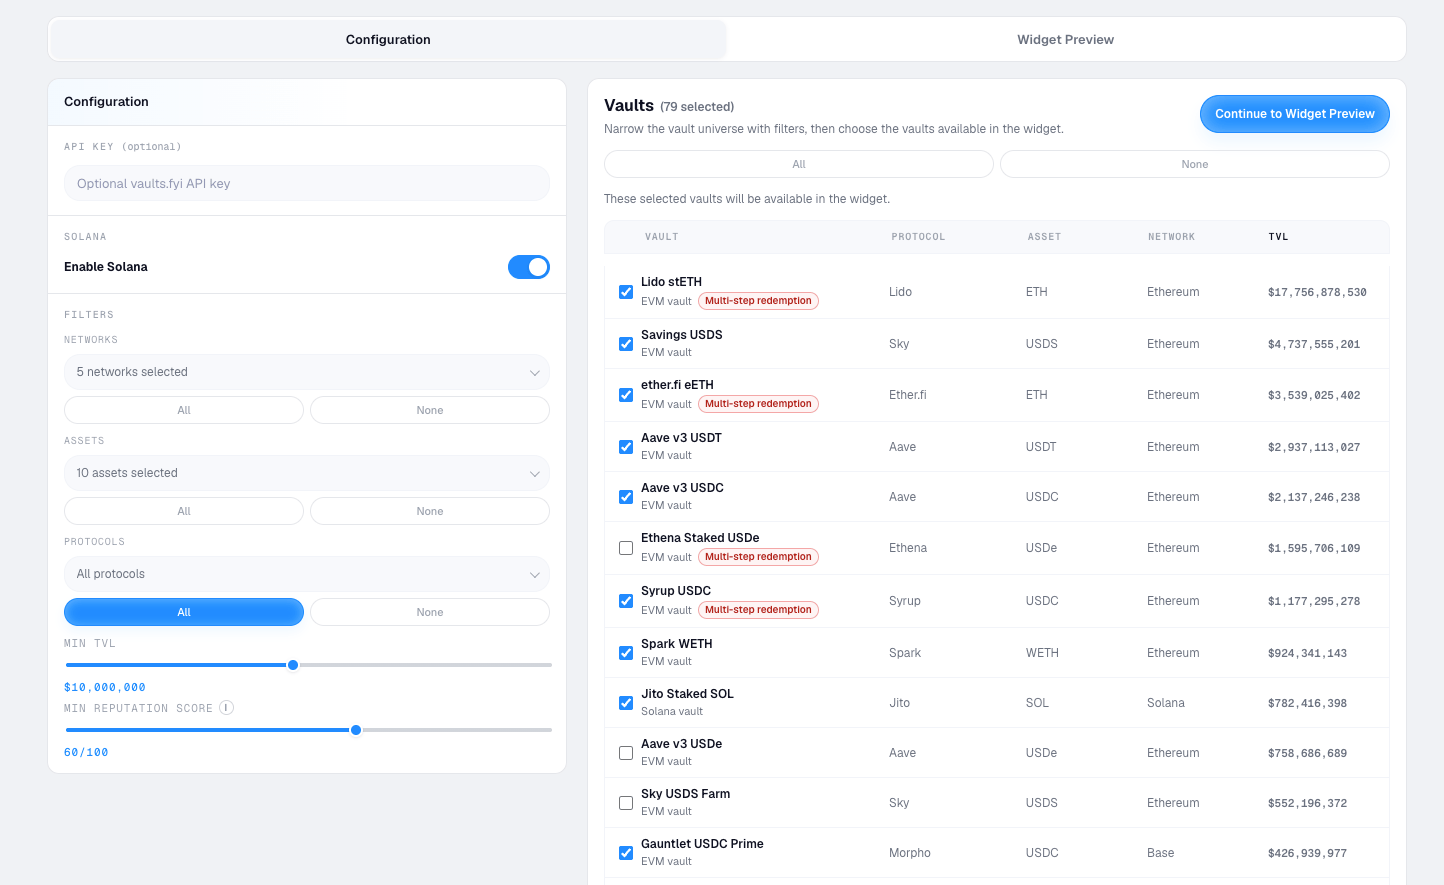This screenshot has width=1444, height=885.
Task: Uncheck the Gauntlet USDC Prime checkbox
Action: point(626,853)
